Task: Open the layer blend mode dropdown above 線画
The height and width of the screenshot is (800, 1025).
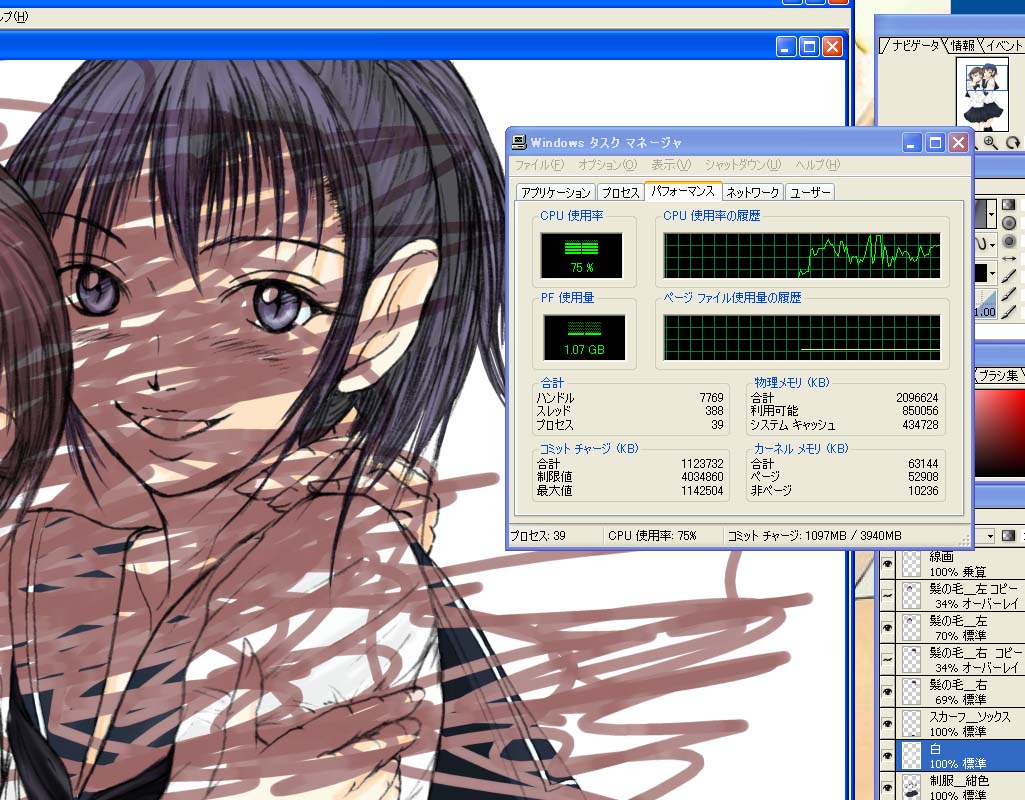Action: (x=990, y=536)
